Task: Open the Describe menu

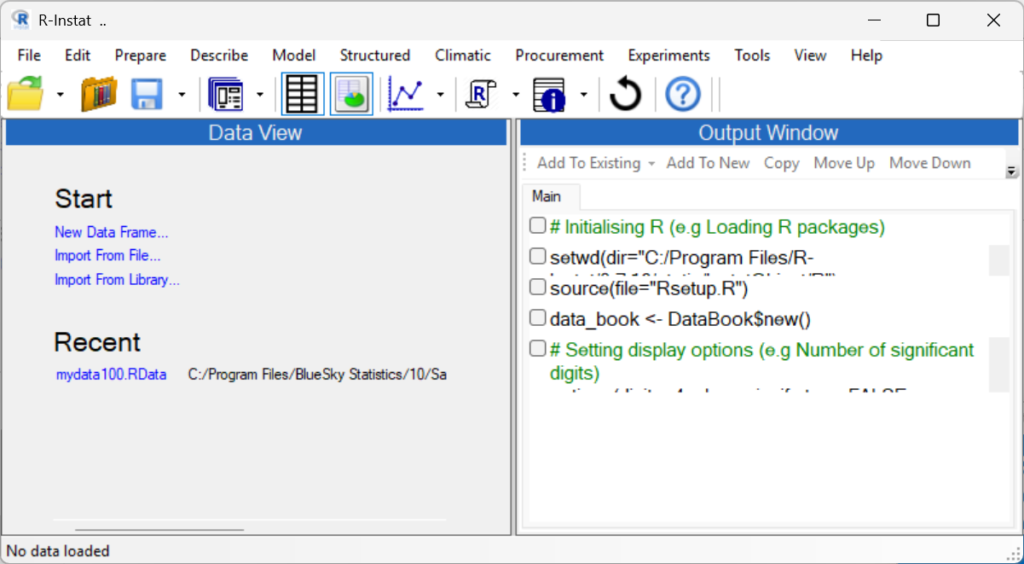Action: point(219,55)
